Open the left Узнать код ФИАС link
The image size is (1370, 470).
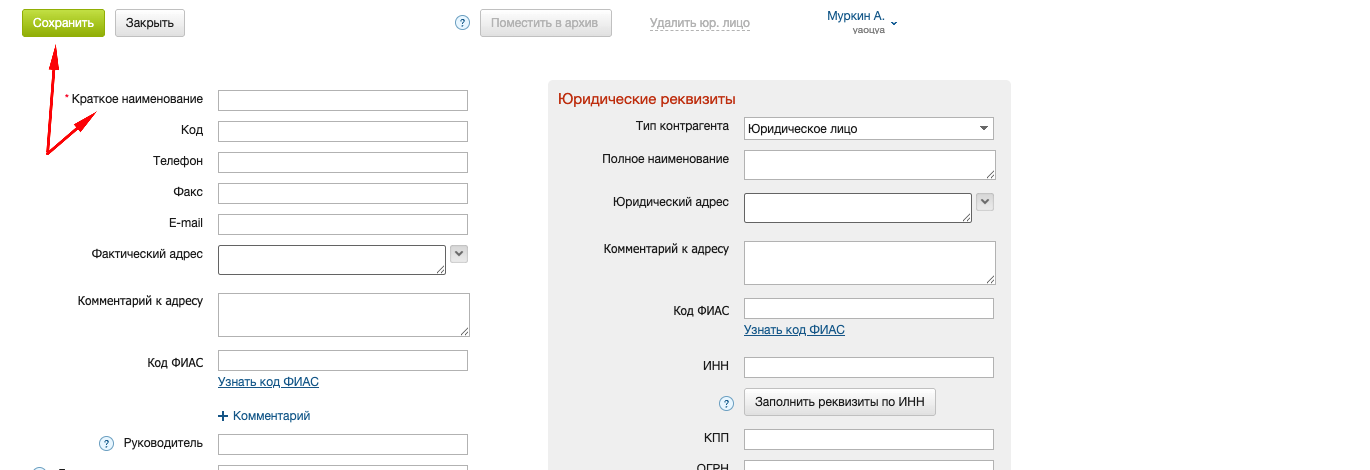coord(268,382)
